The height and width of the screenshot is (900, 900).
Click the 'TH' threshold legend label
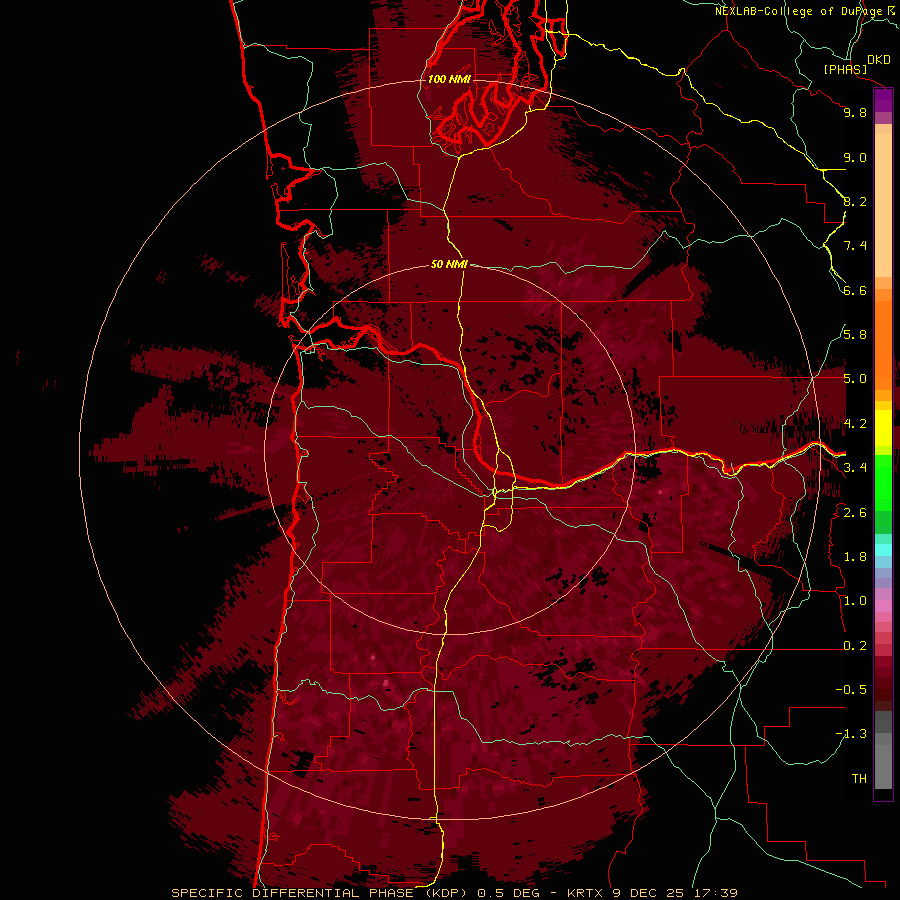[859, 779]
